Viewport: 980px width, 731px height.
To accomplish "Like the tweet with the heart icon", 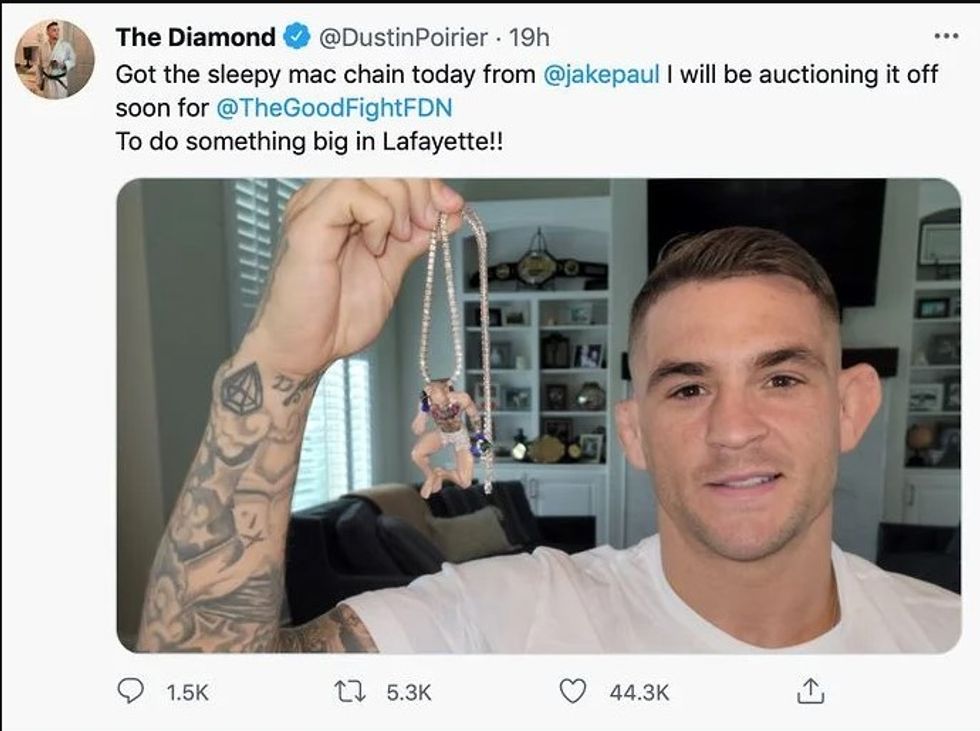I will point(572,691).
